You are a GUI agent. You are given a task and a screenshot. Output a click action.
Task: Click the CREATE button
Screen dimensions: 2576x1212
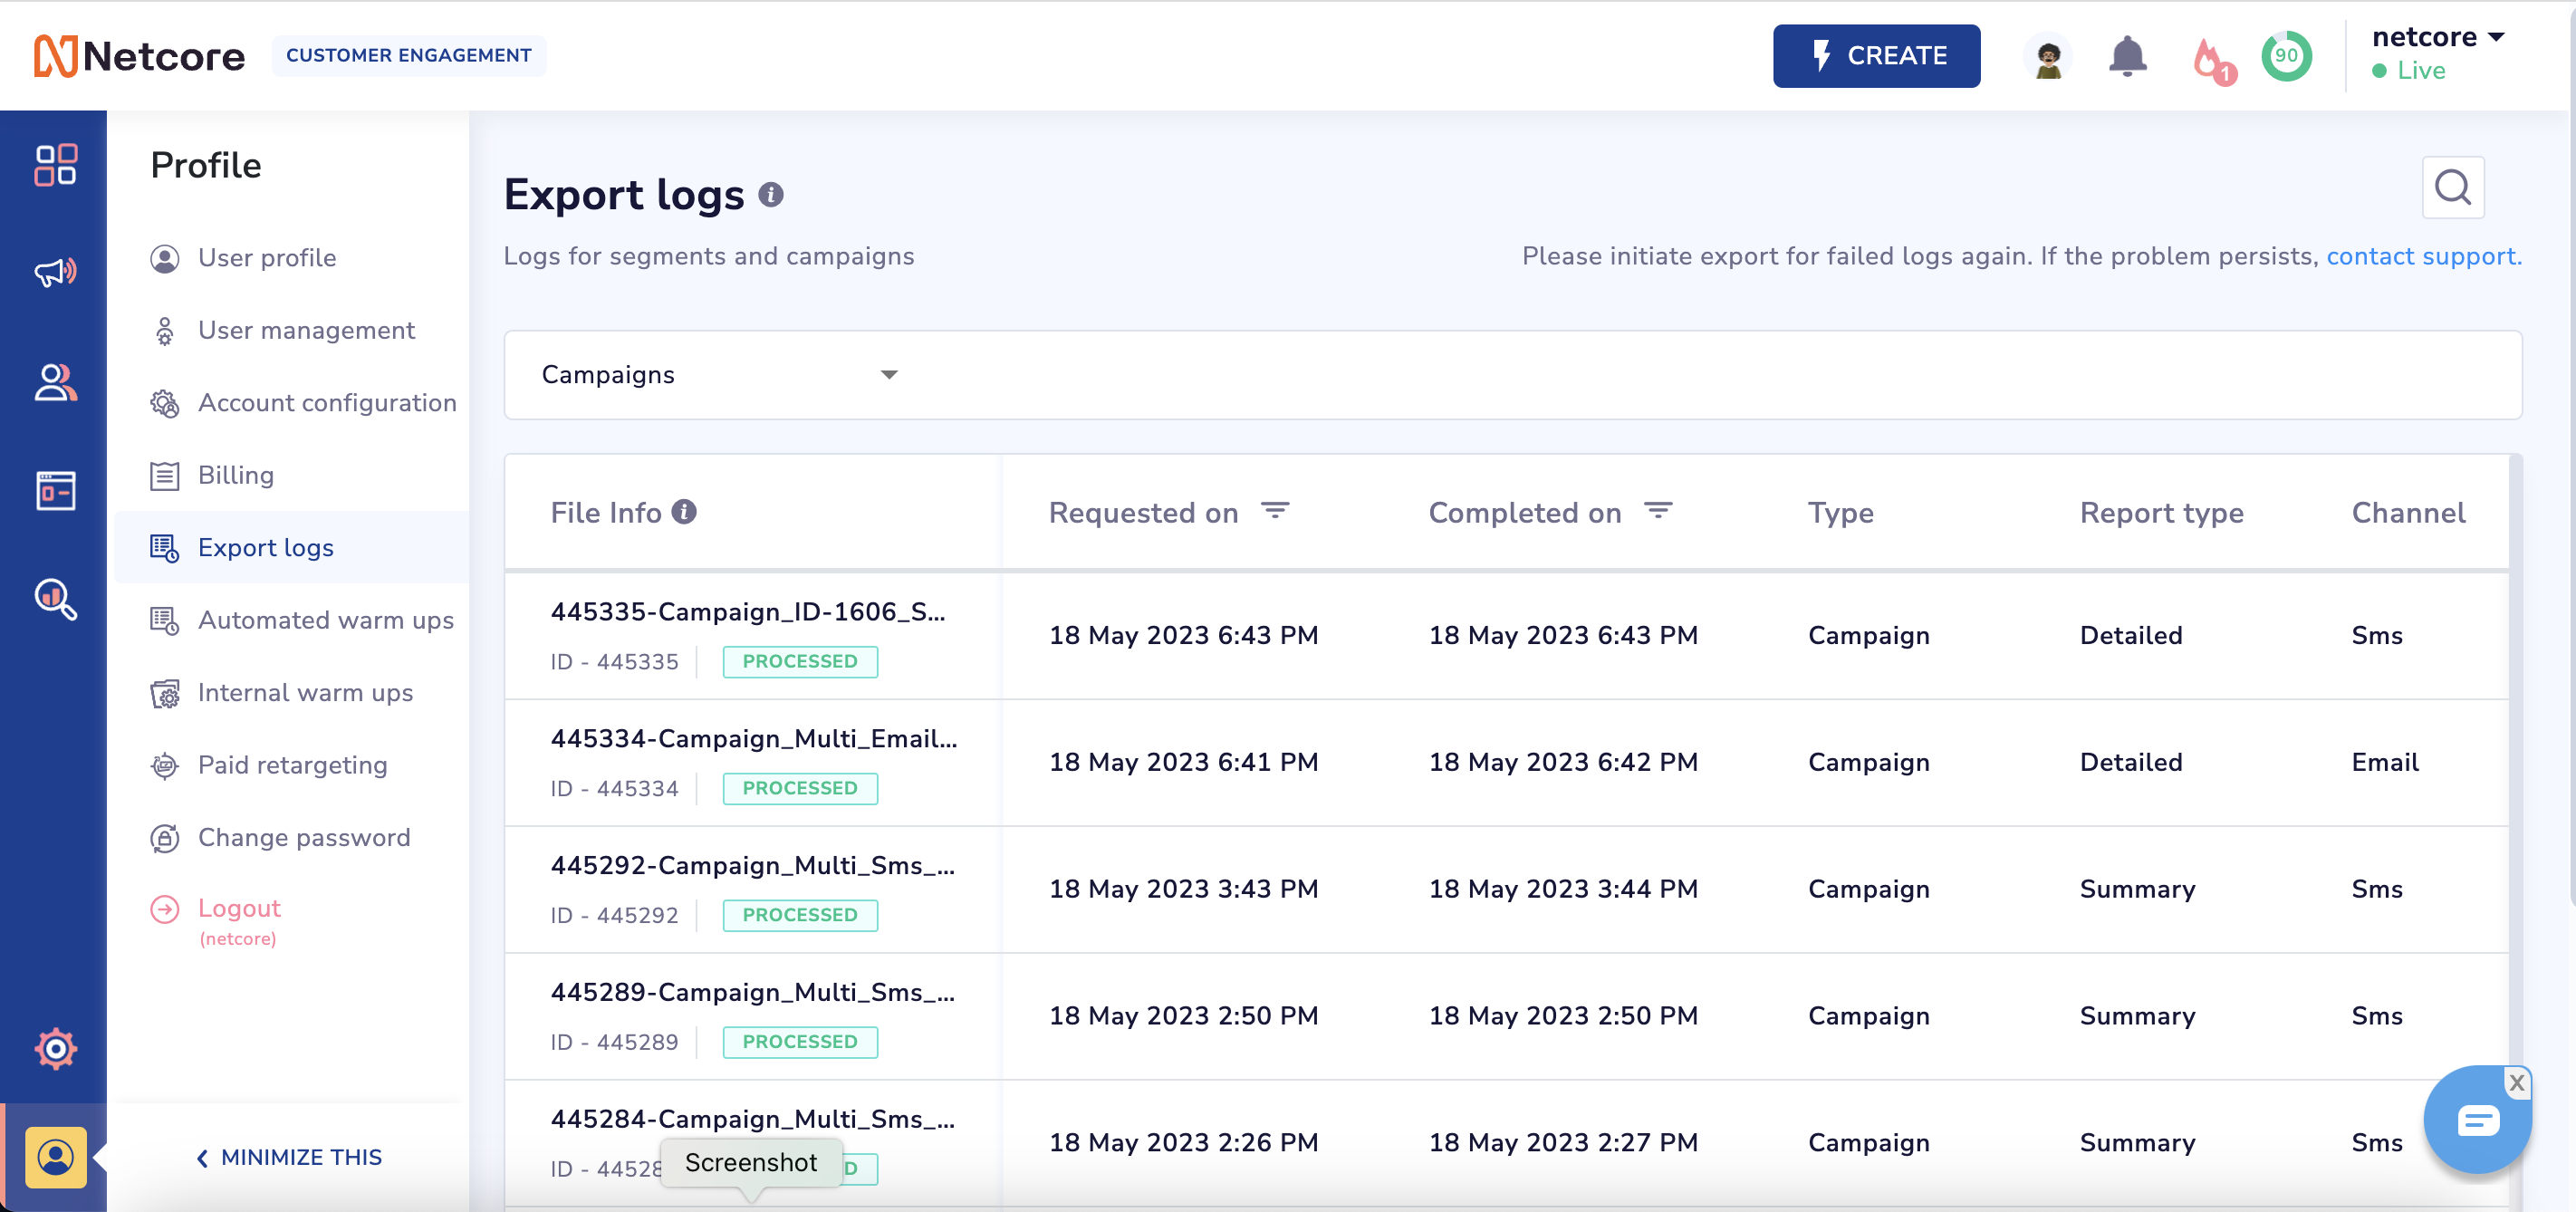(x=1875, y=56)
